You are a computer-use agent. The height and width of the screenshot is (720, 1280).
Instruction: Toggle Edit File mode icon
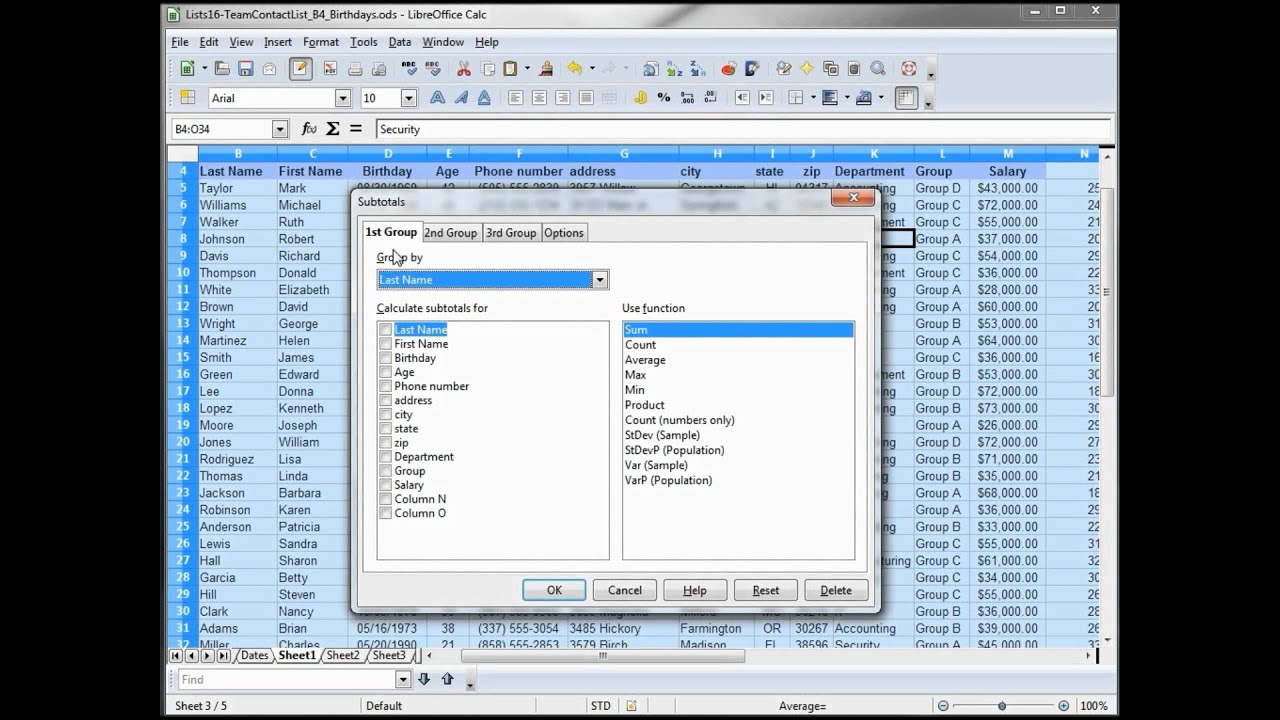coord(300,69)
